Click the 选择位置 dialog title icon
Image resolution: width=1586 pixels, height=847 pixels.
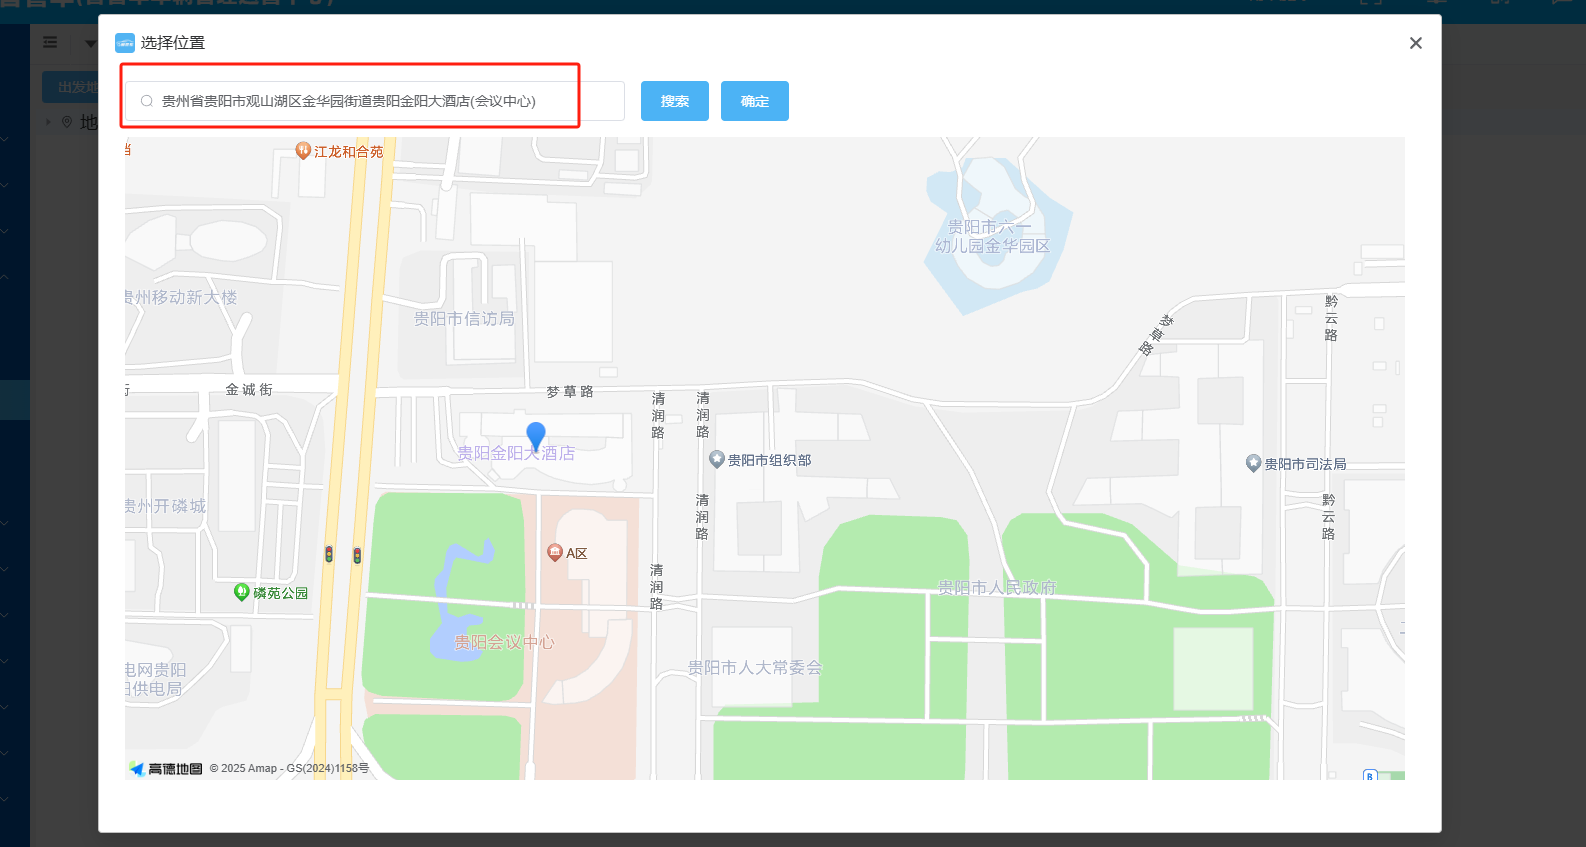125,43
